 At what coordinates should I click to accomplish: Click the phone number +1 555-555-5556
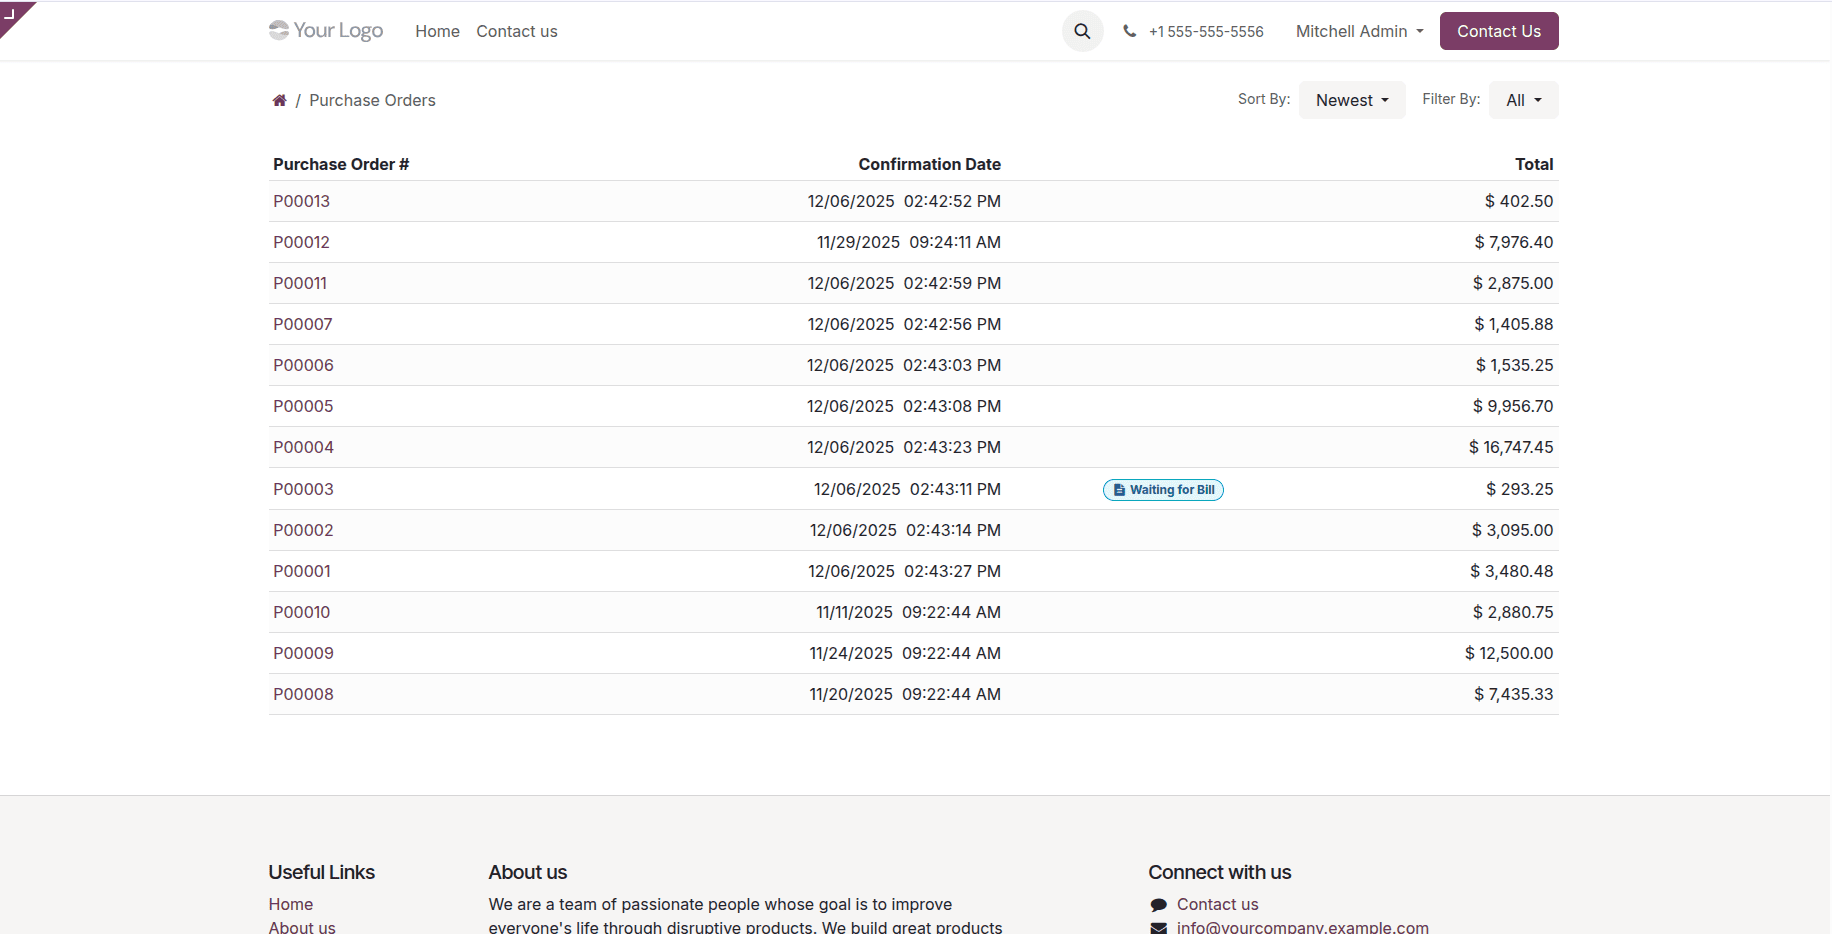click(x=1206, y=31)
